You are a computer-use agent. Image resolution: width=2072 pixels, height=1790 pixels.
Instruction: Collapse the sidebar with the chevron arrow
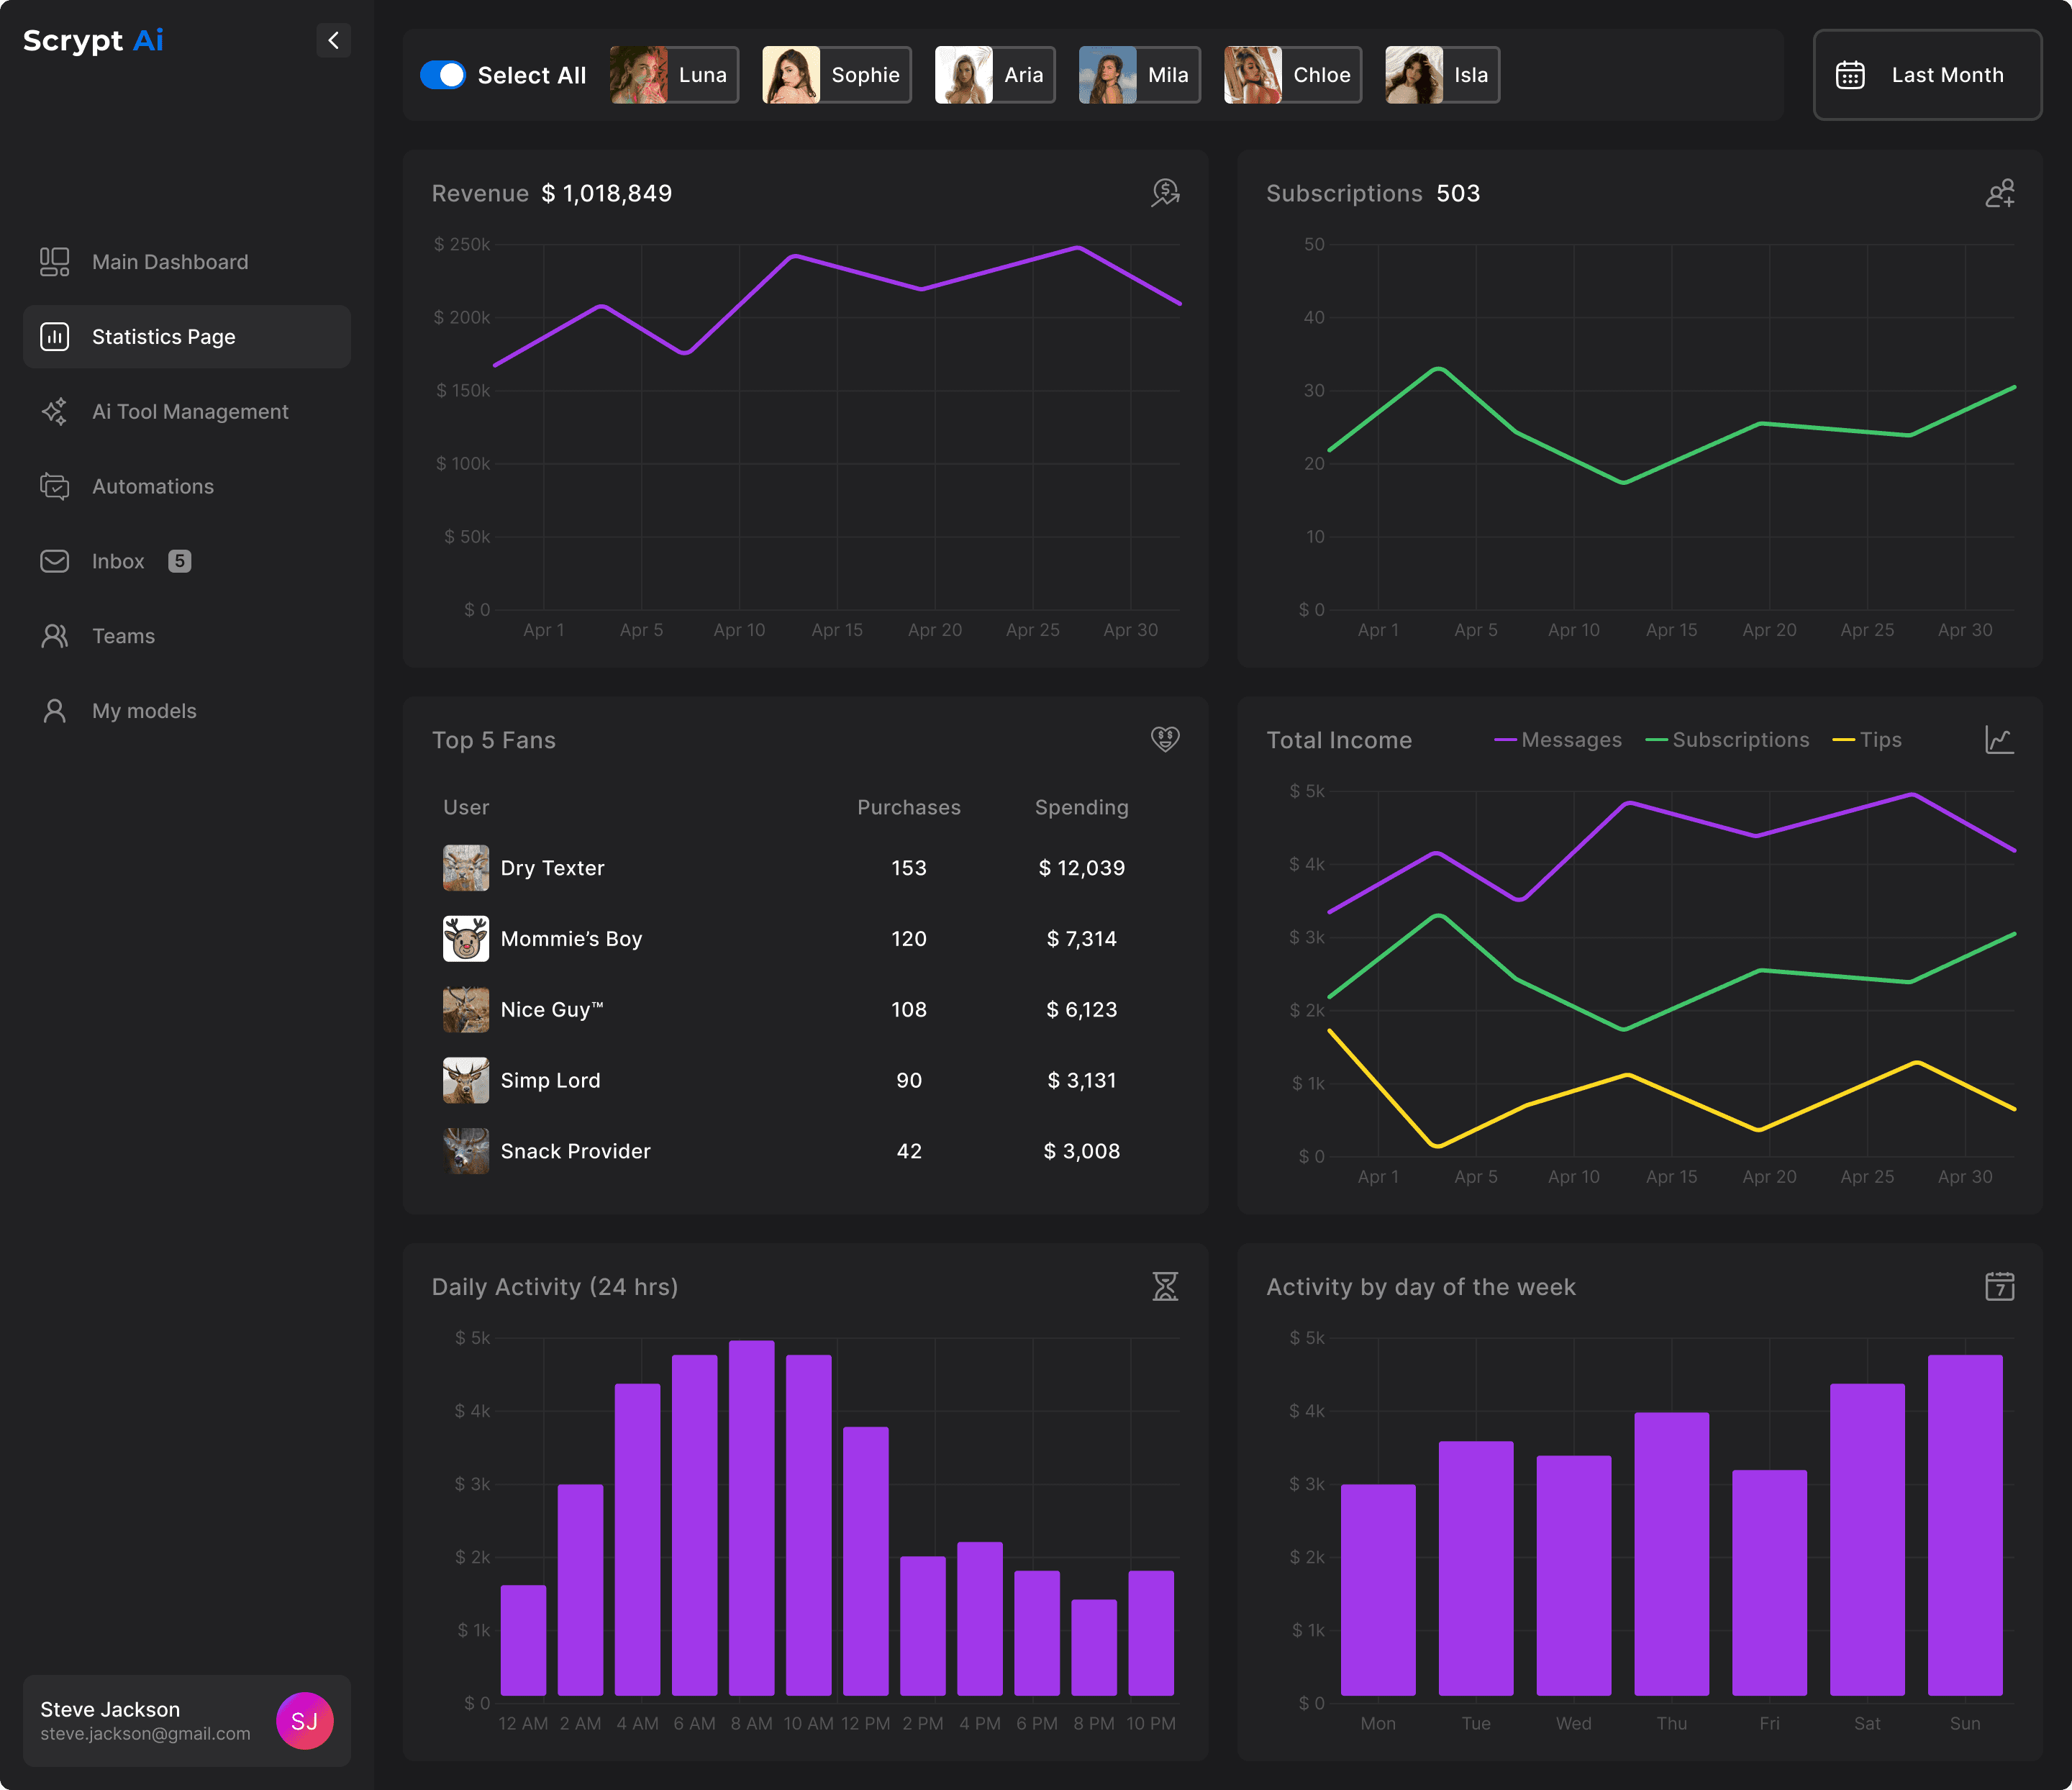pos(334,40)
